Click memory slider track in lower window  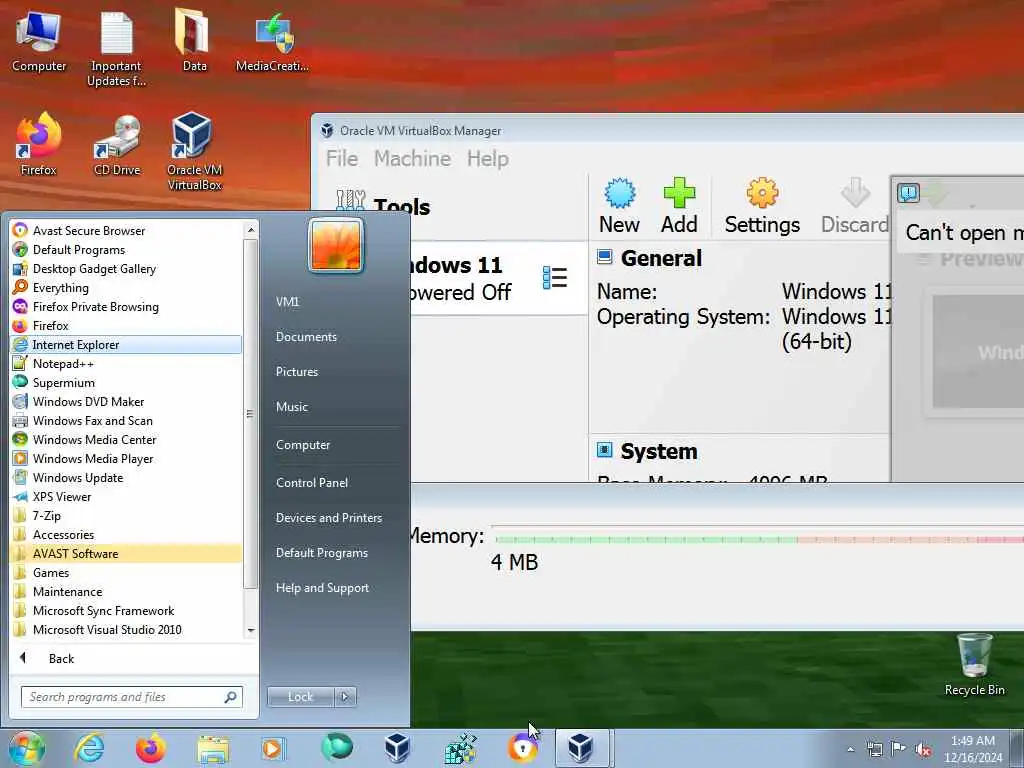pos(759,539)
